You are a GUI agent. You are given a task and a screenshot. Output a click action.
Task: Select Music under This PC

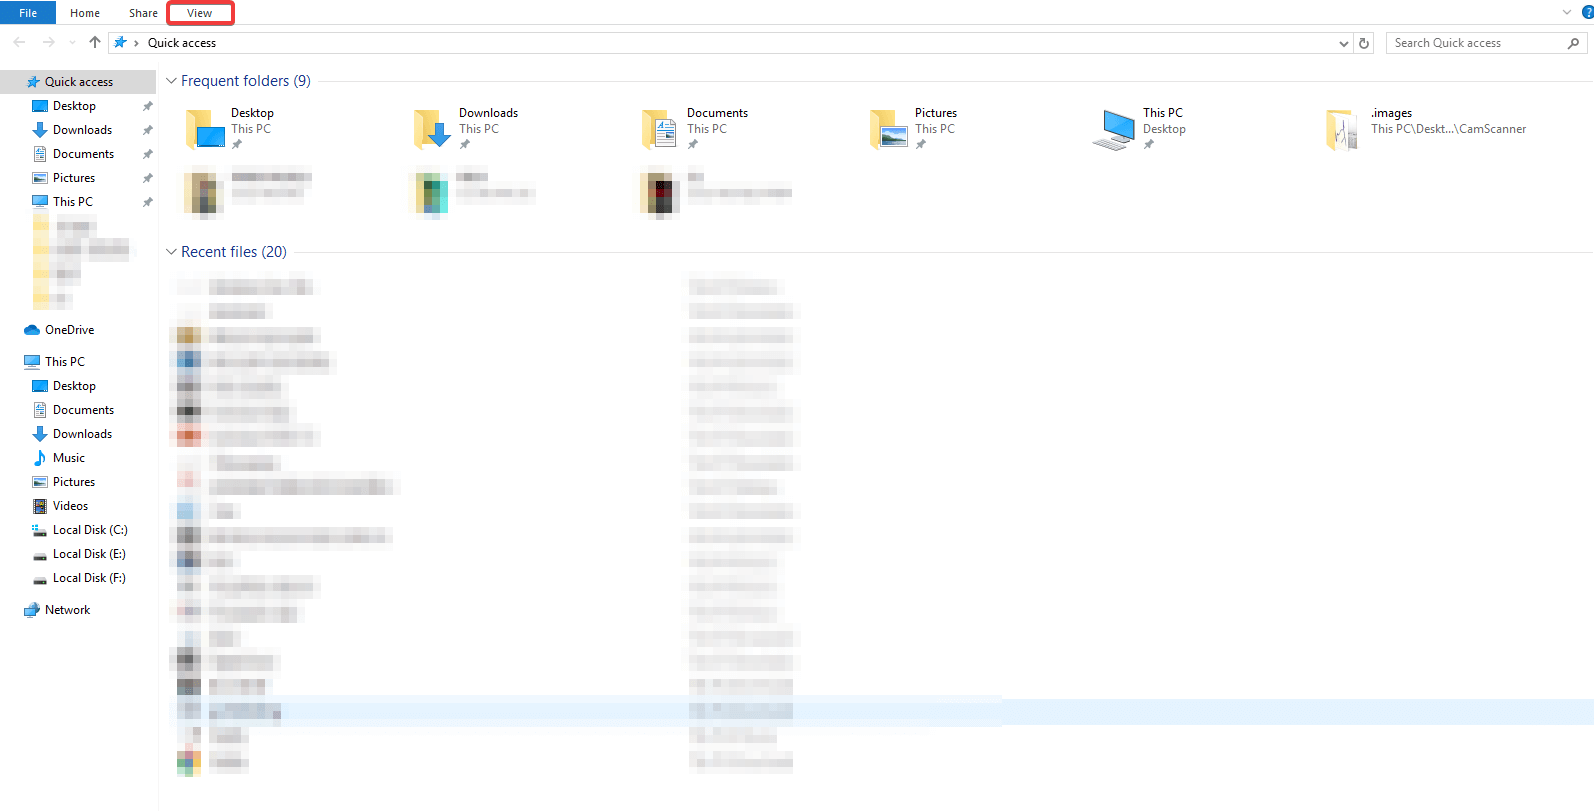tap(69, 458)
